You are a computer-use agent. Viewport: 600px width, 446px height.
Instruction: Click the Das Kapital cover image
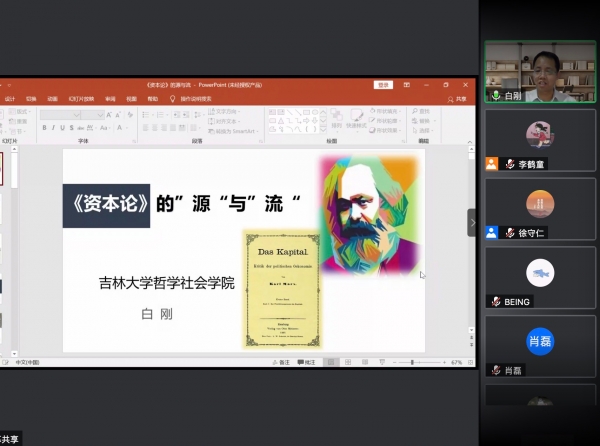[x=282, y=289]
